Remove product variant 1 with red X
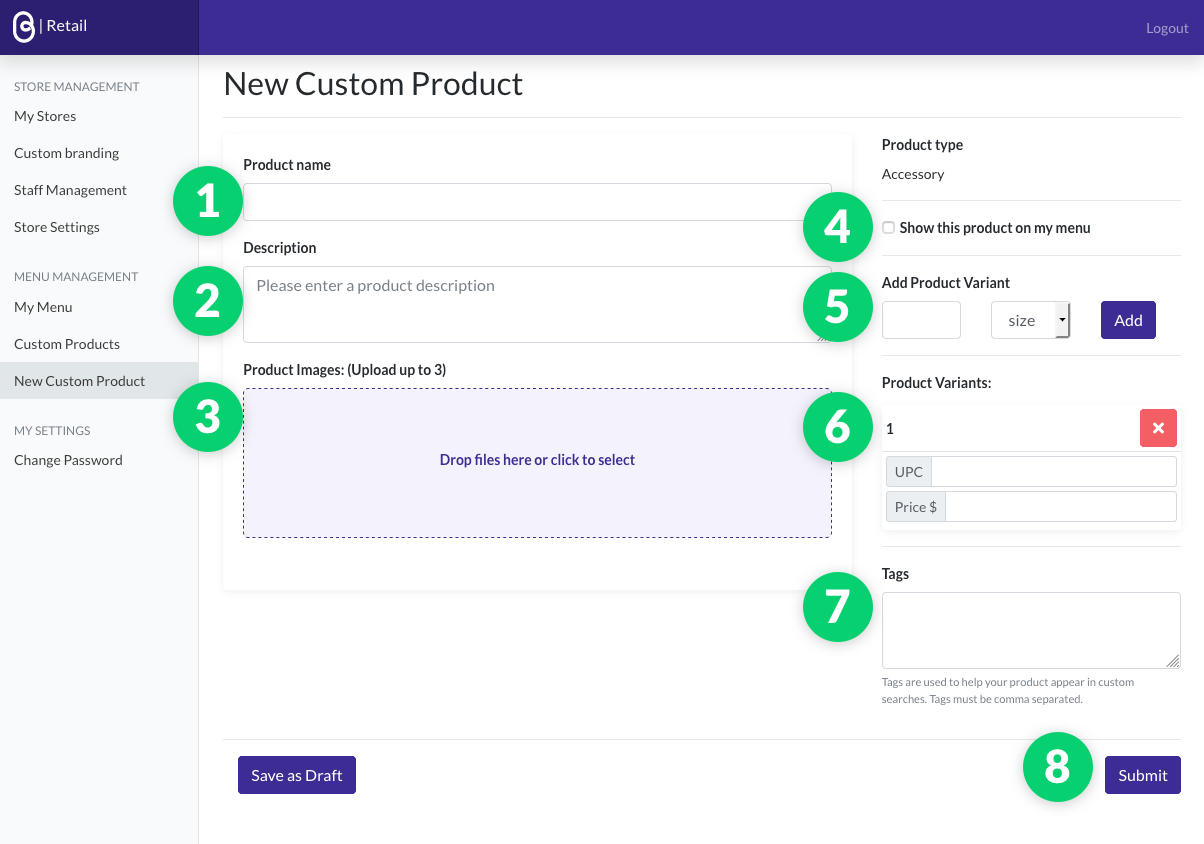This screenshot has height=844, width=1204. click(x=1158, y=428)
